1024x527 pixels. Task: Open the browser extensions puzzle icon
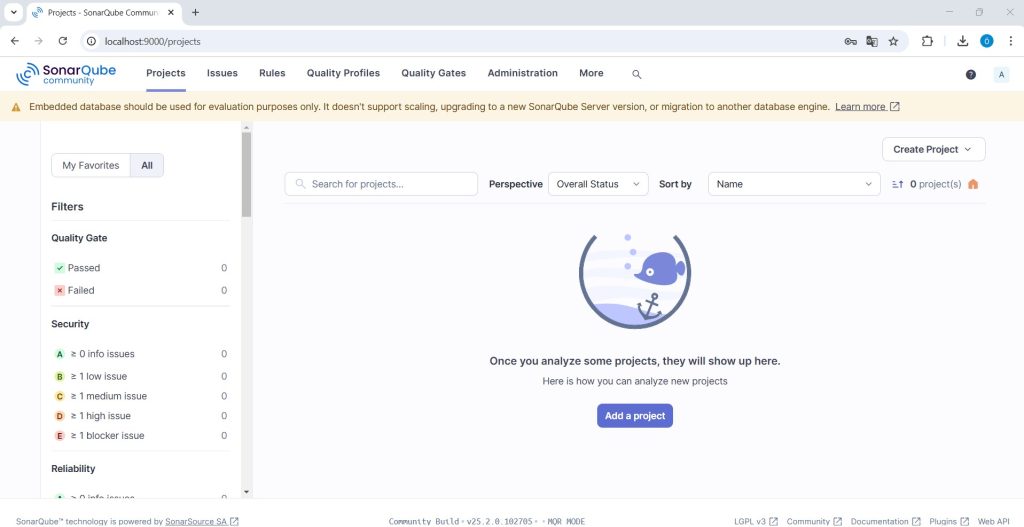pyautogui.click(x=927, y=41)
